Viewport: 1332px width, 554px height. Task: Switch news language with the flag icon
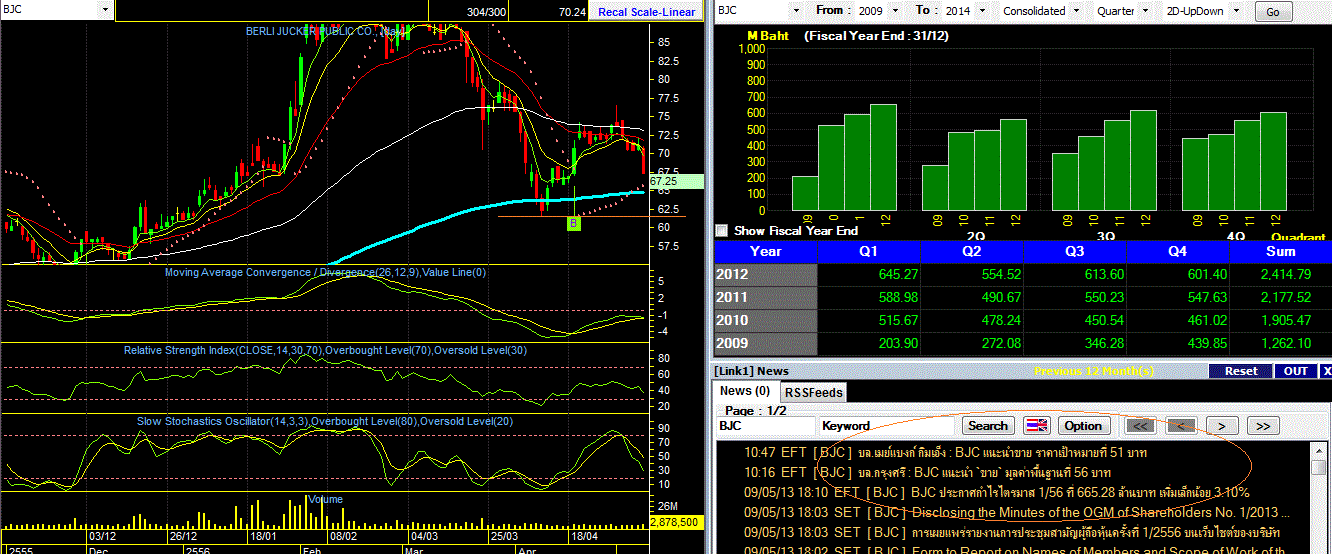[1037, 425]
